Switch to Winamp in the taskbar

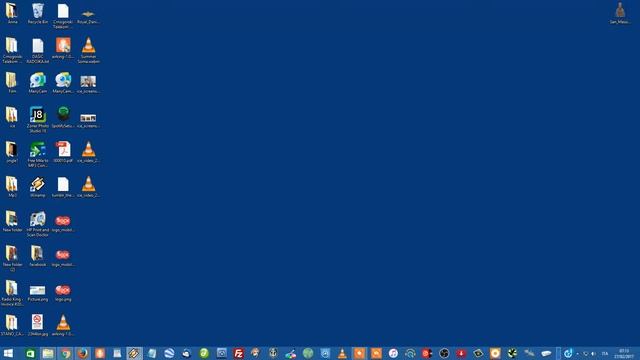coord(134,353)
